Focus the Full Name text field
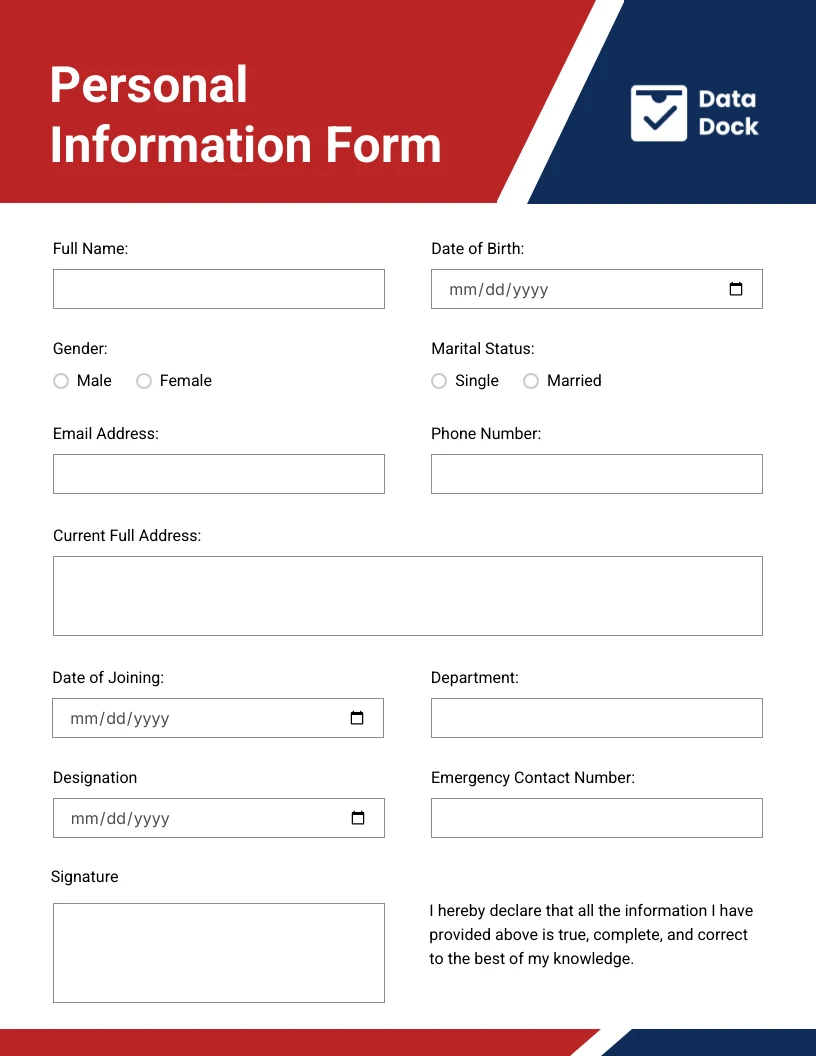The width and height of the screenshot is (816, 1056). [x=219, y=289]
